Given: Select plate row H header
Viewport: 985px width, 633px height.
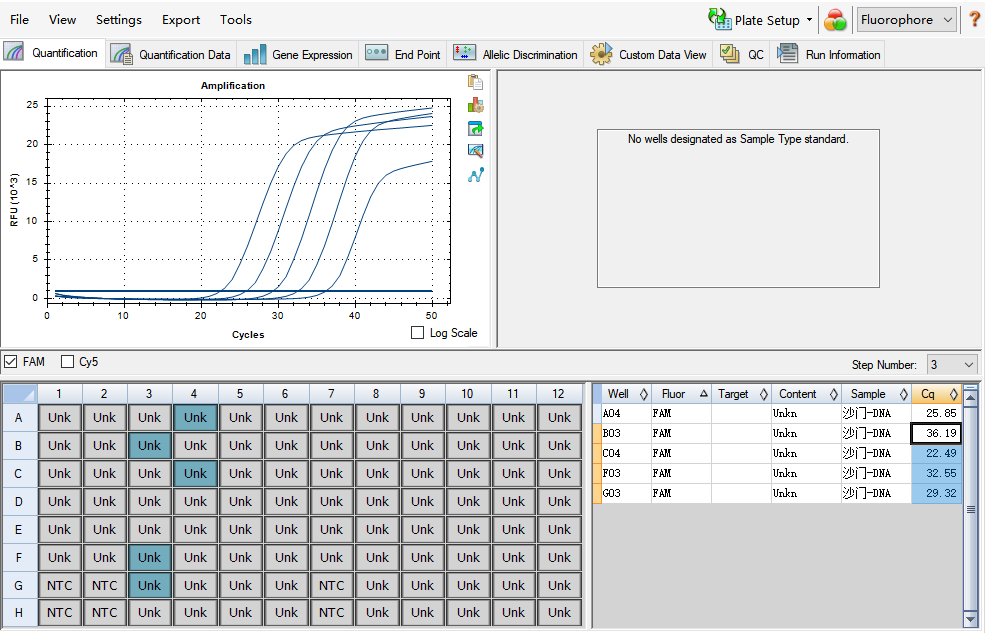Looking at the screenshot, I should (x=19, y=612).
